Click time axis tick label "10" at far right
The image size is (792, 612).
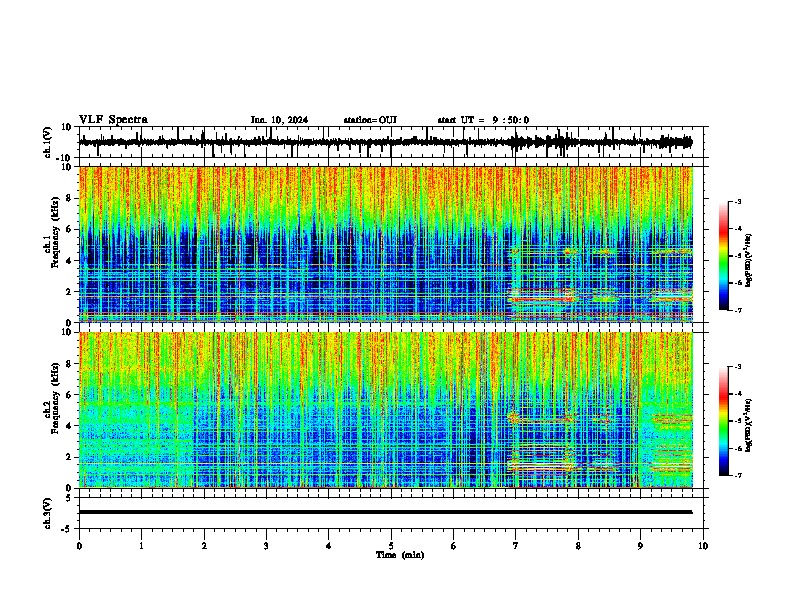703,546
